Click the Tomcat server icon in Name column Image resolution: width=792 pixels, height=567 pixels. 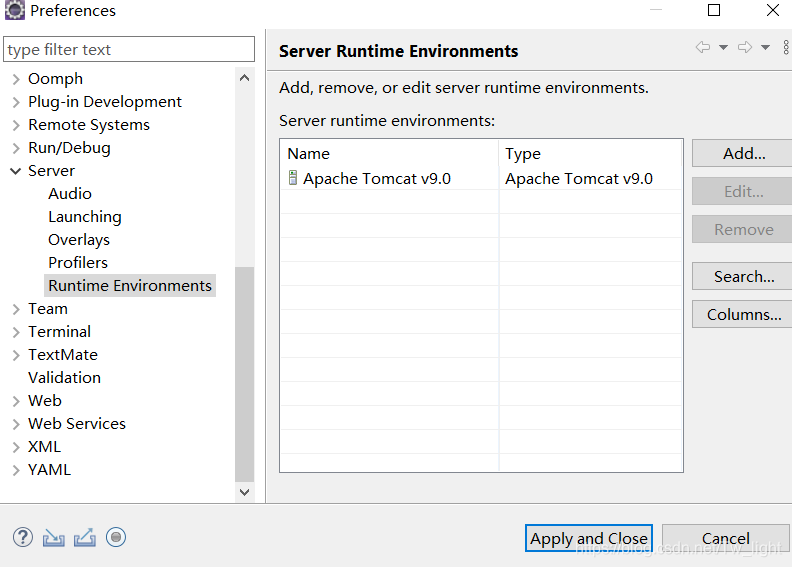click(x=292, y=178)
